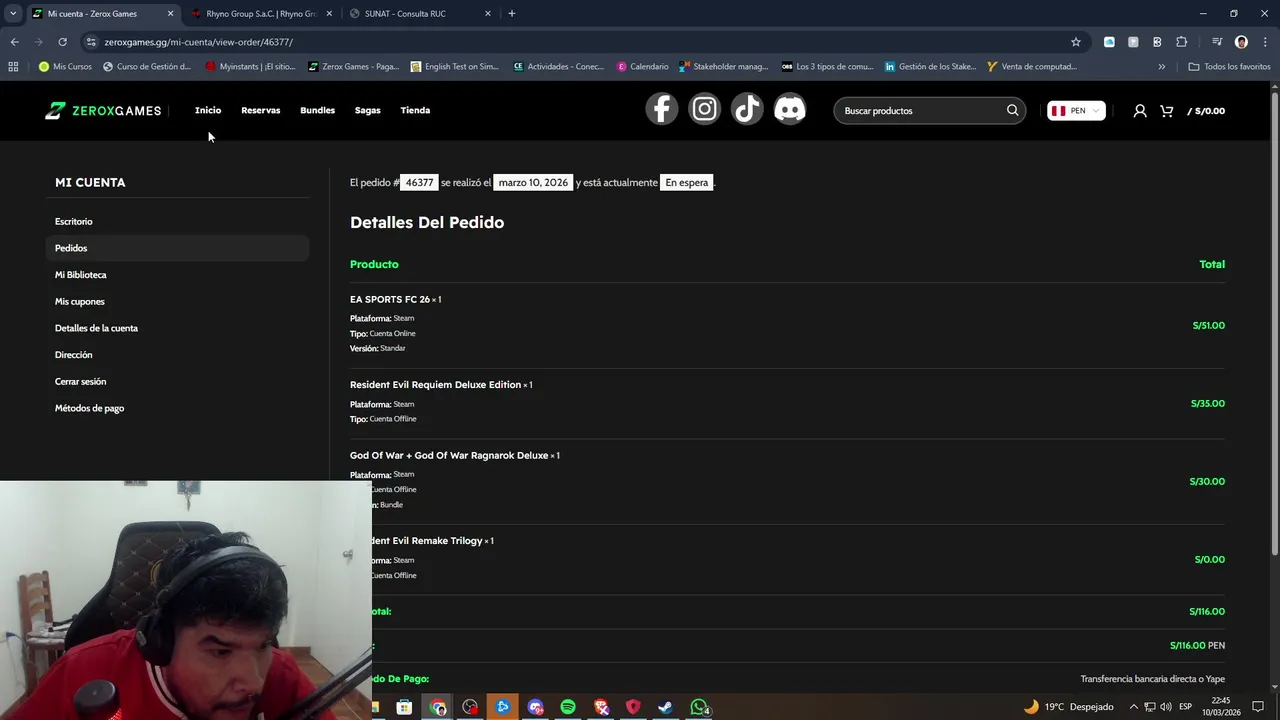Click the volume icon in the system tray
This screenshot has height=720, width=1280.
click(x=1166, y=707)
